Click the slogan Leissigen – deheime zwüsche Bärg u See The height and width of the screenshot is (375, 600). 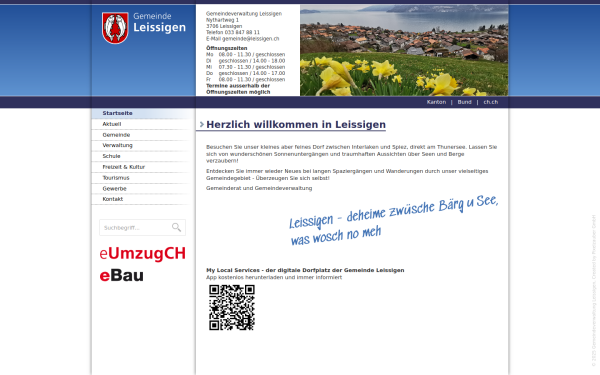tap(393, 221)
